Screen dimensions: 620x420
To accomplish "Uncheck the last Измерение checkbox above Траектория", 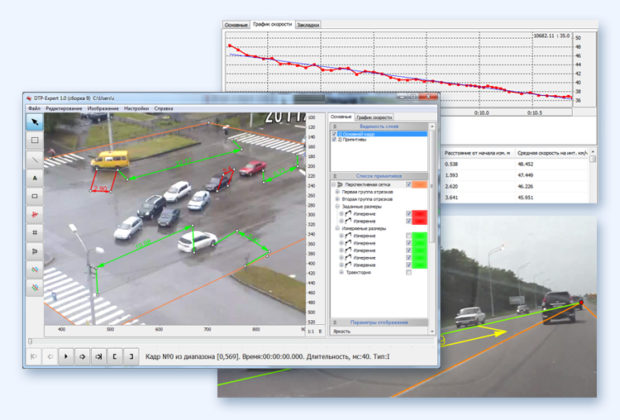I will [409, 265].
